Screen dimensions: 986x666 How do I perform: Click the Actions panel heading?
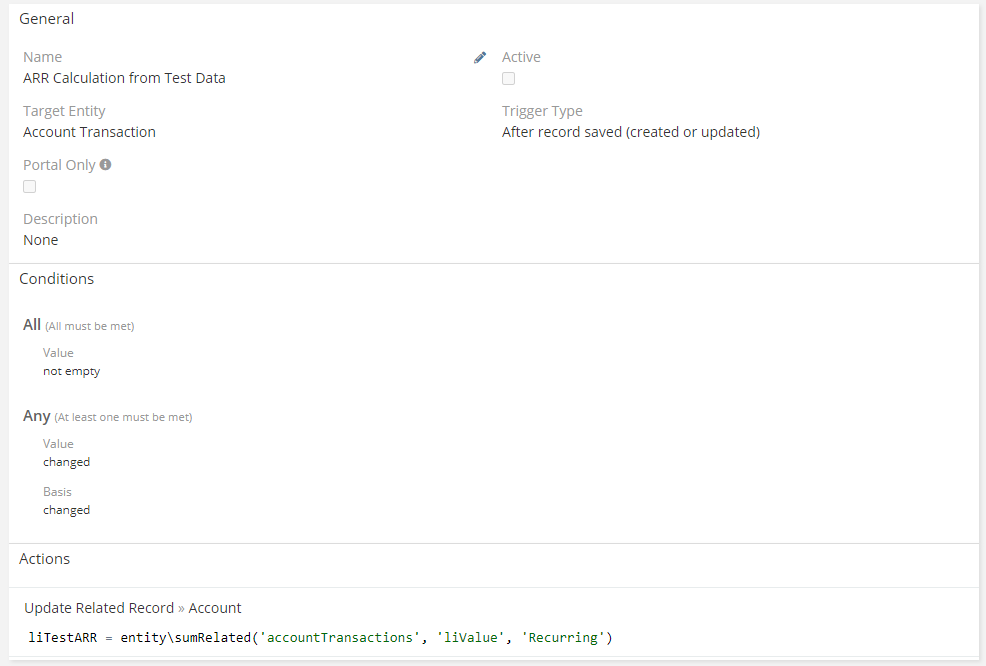pyautogui.click(x=44, y=559)
